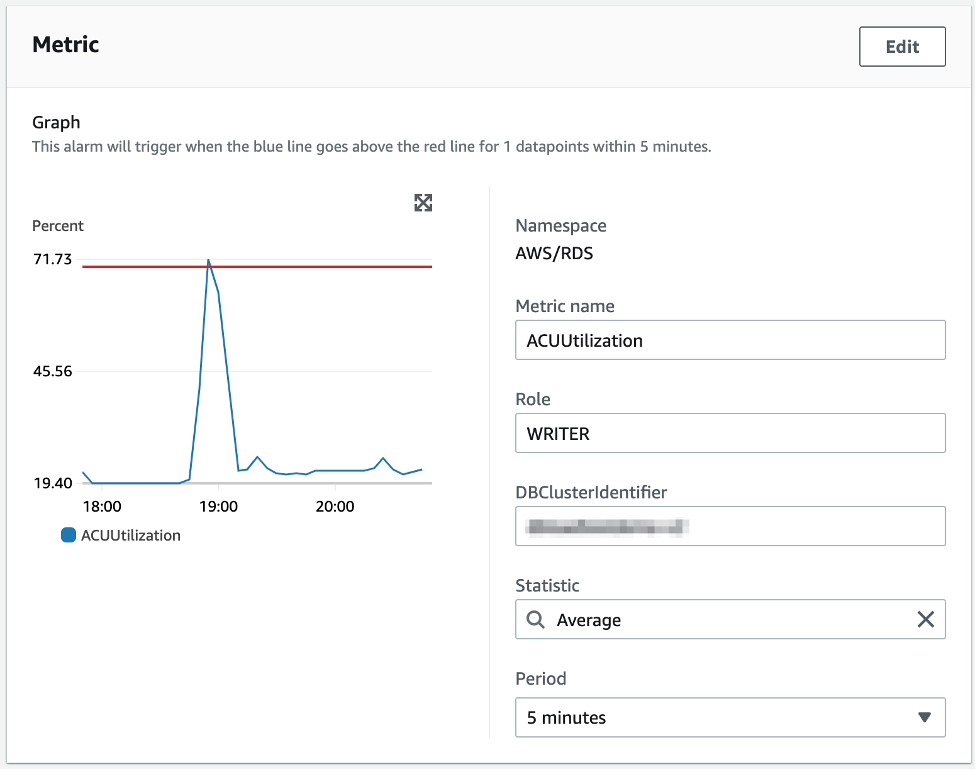Image resolution: width=977 pixels, height=770 pixels.
Task: Expand the 5 minutes period selector
Action: pyautogui.click(x=730, y=717)
